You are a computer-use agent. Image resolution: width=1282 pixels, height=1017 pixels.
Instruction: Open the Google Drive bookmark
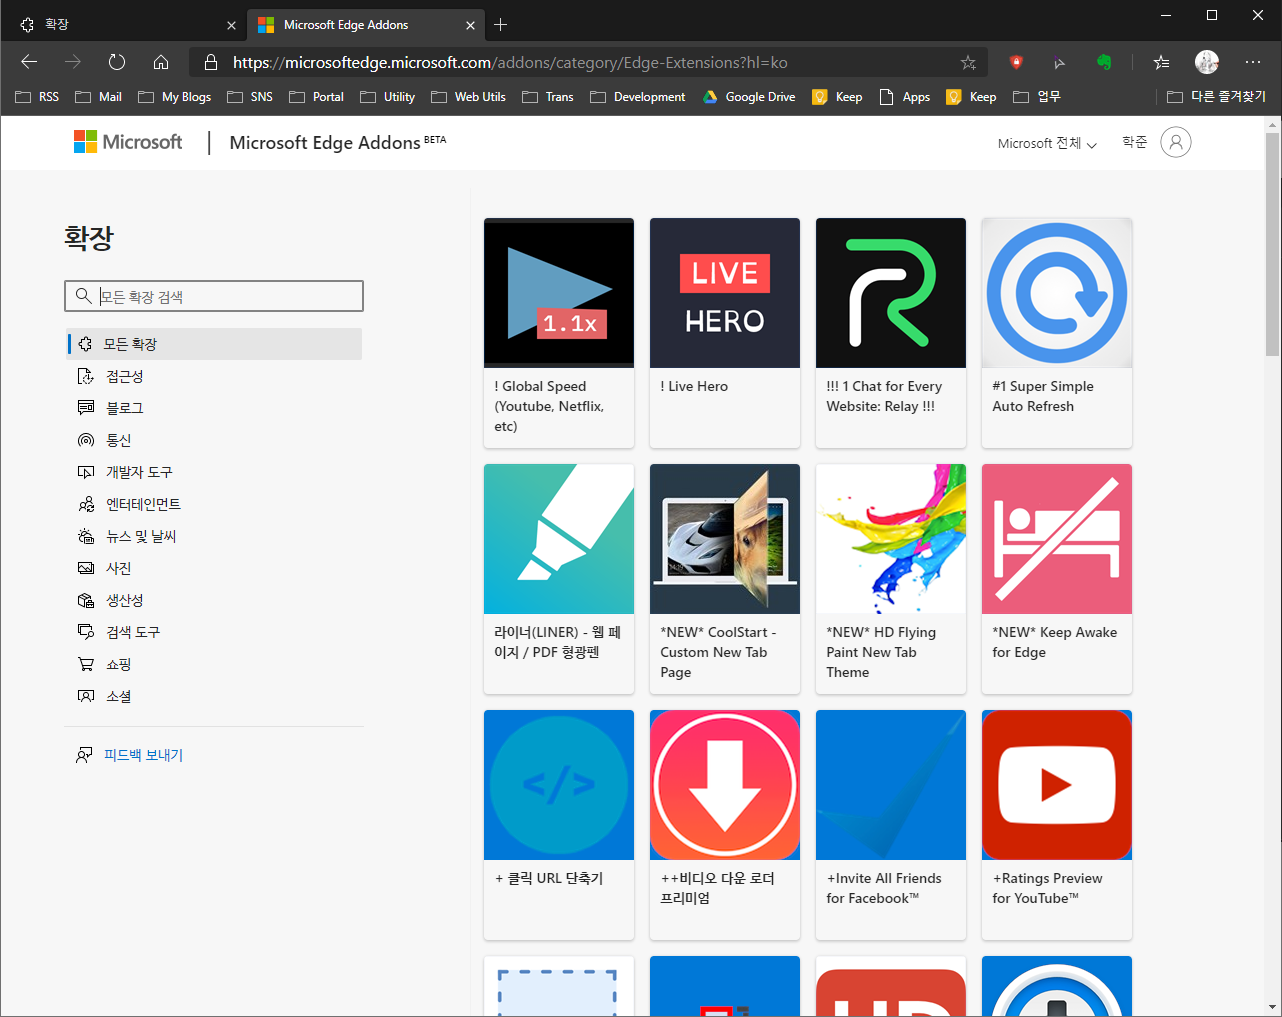pyautogui.click(x=749, y=97)
